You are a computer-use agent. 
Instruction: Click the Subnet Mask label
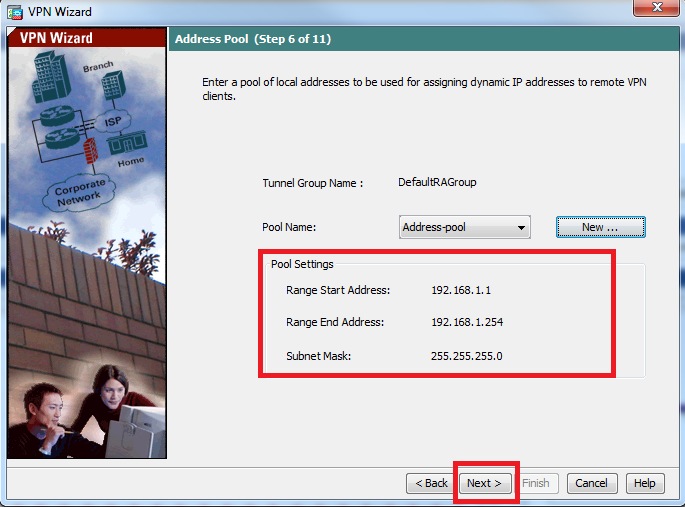point(318,356)
